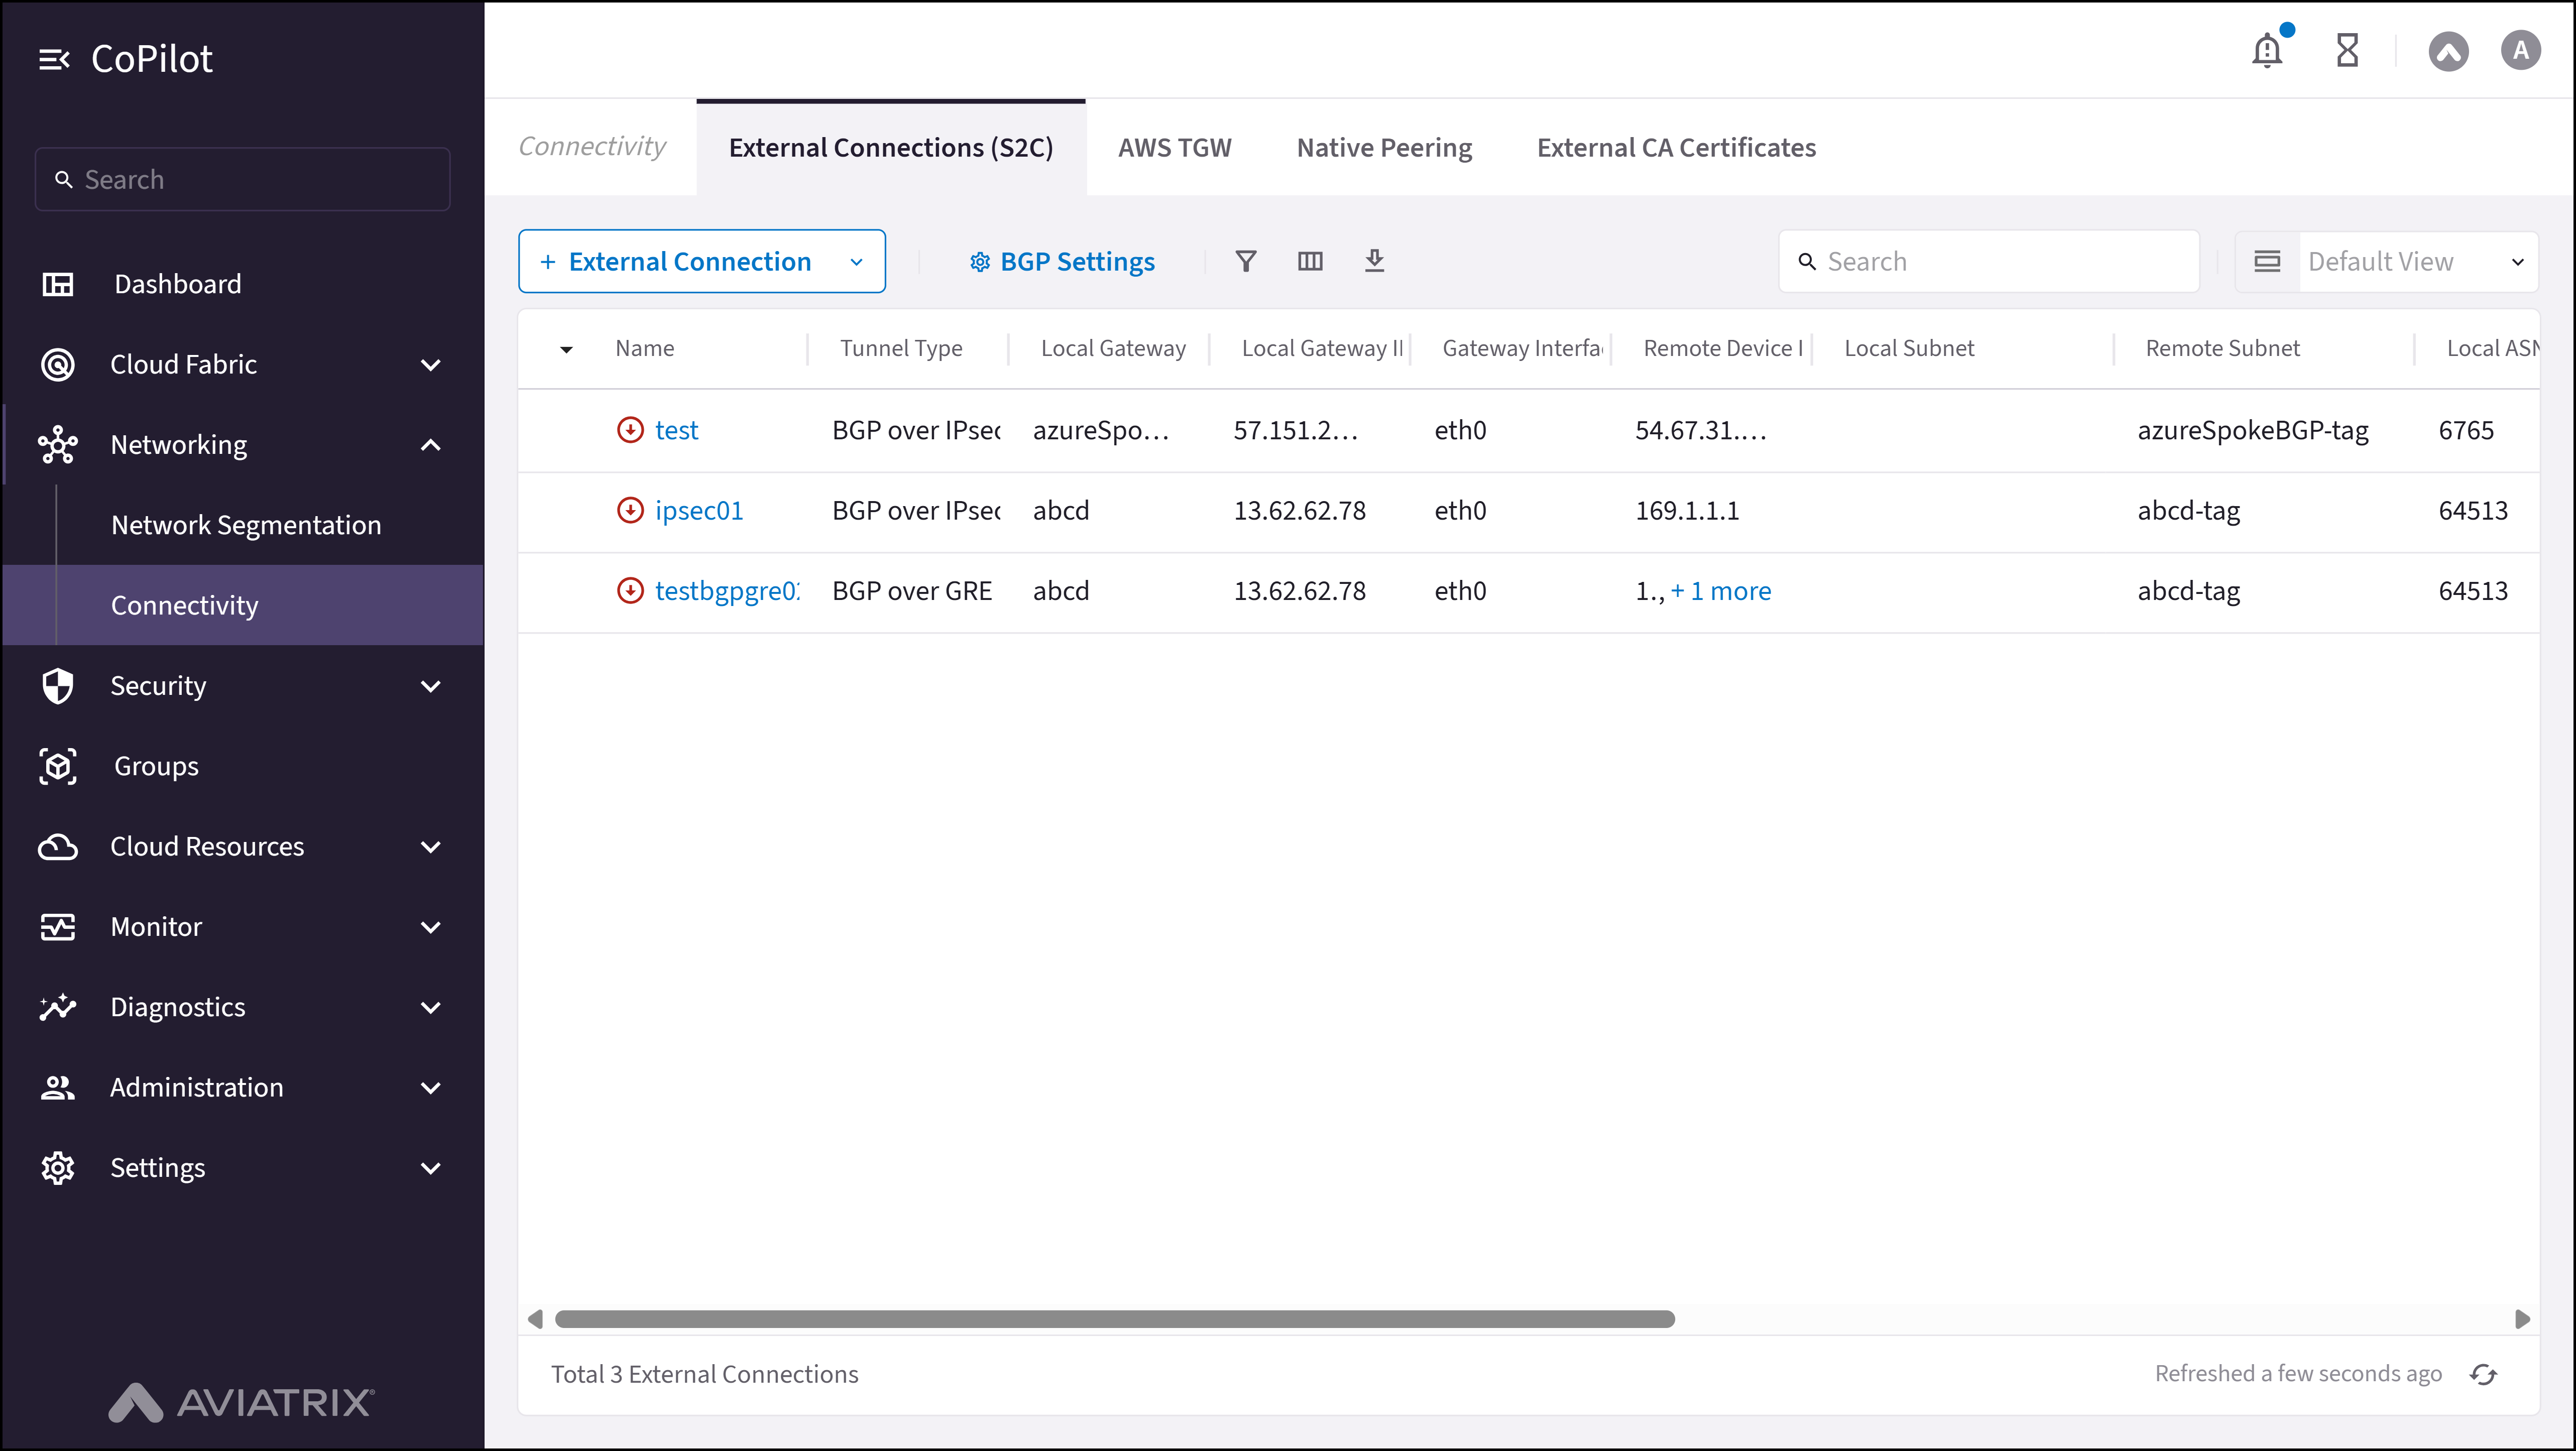Click the user avatar 'A' icon
2576x1451 pixels.
2520,50
